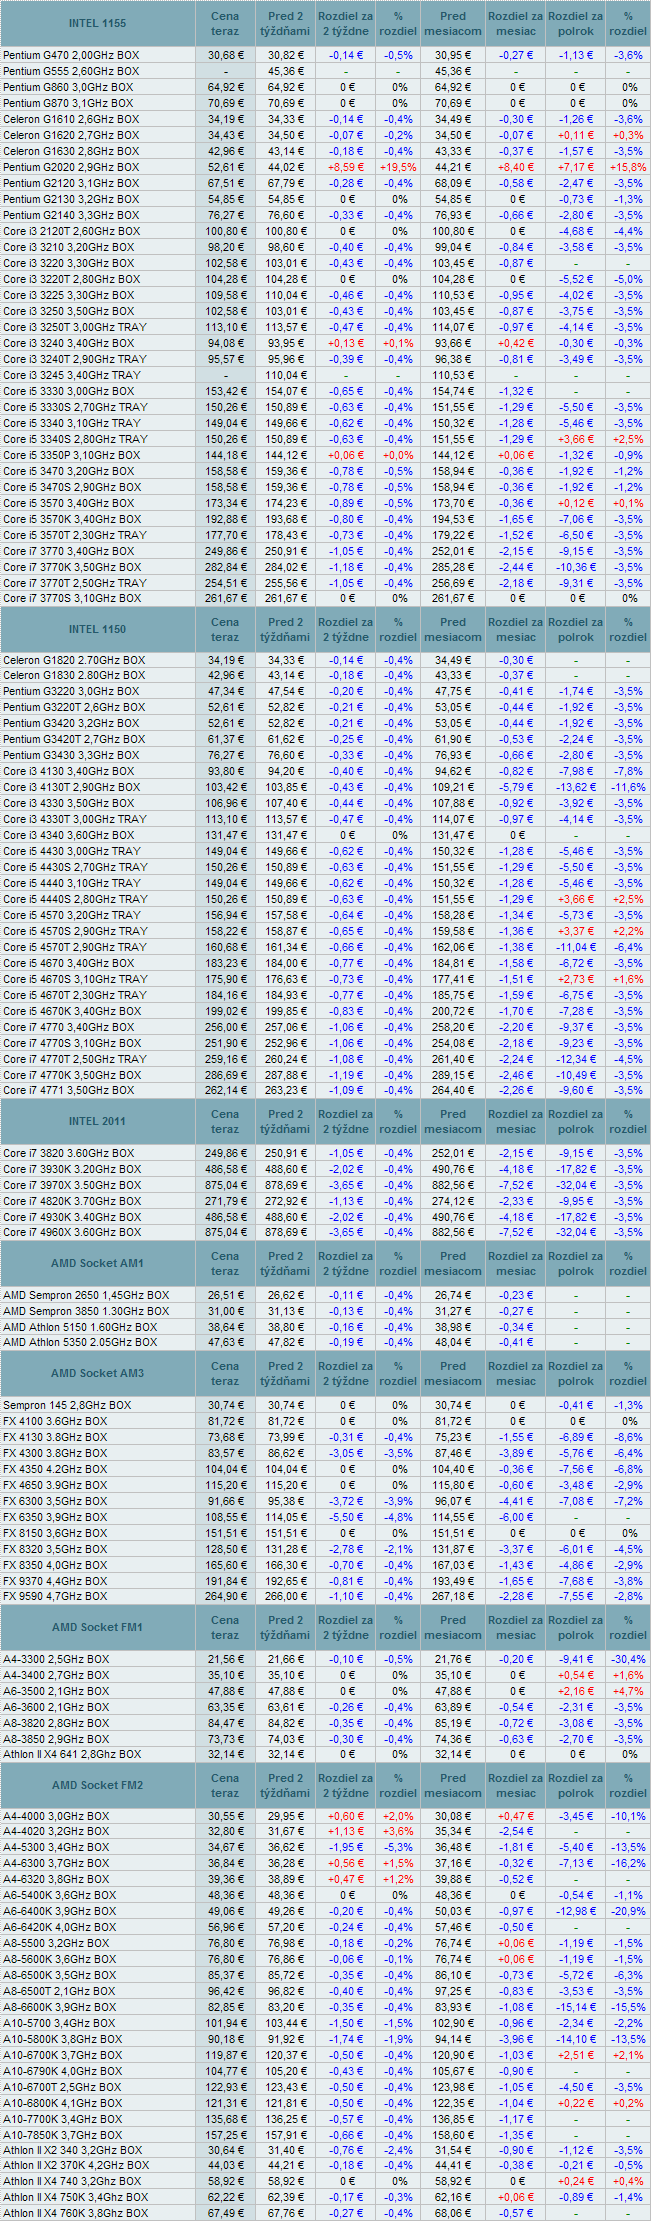Select Core i5 4570T 2,90GHz TRAY name
651x2221 pixels.
click(75, 947)
